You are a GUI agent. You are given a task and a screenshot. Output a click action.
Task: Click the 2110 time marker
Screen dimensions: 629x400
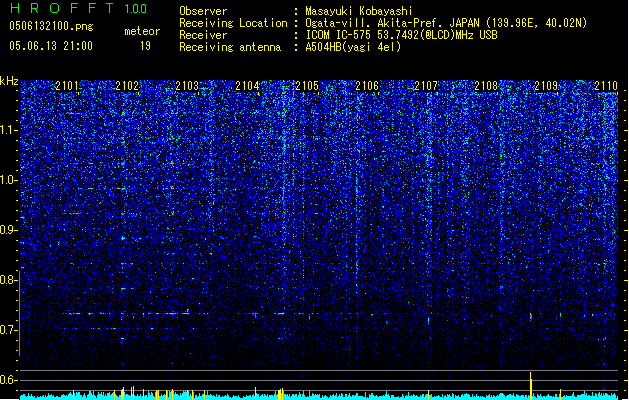coord(606,86)
